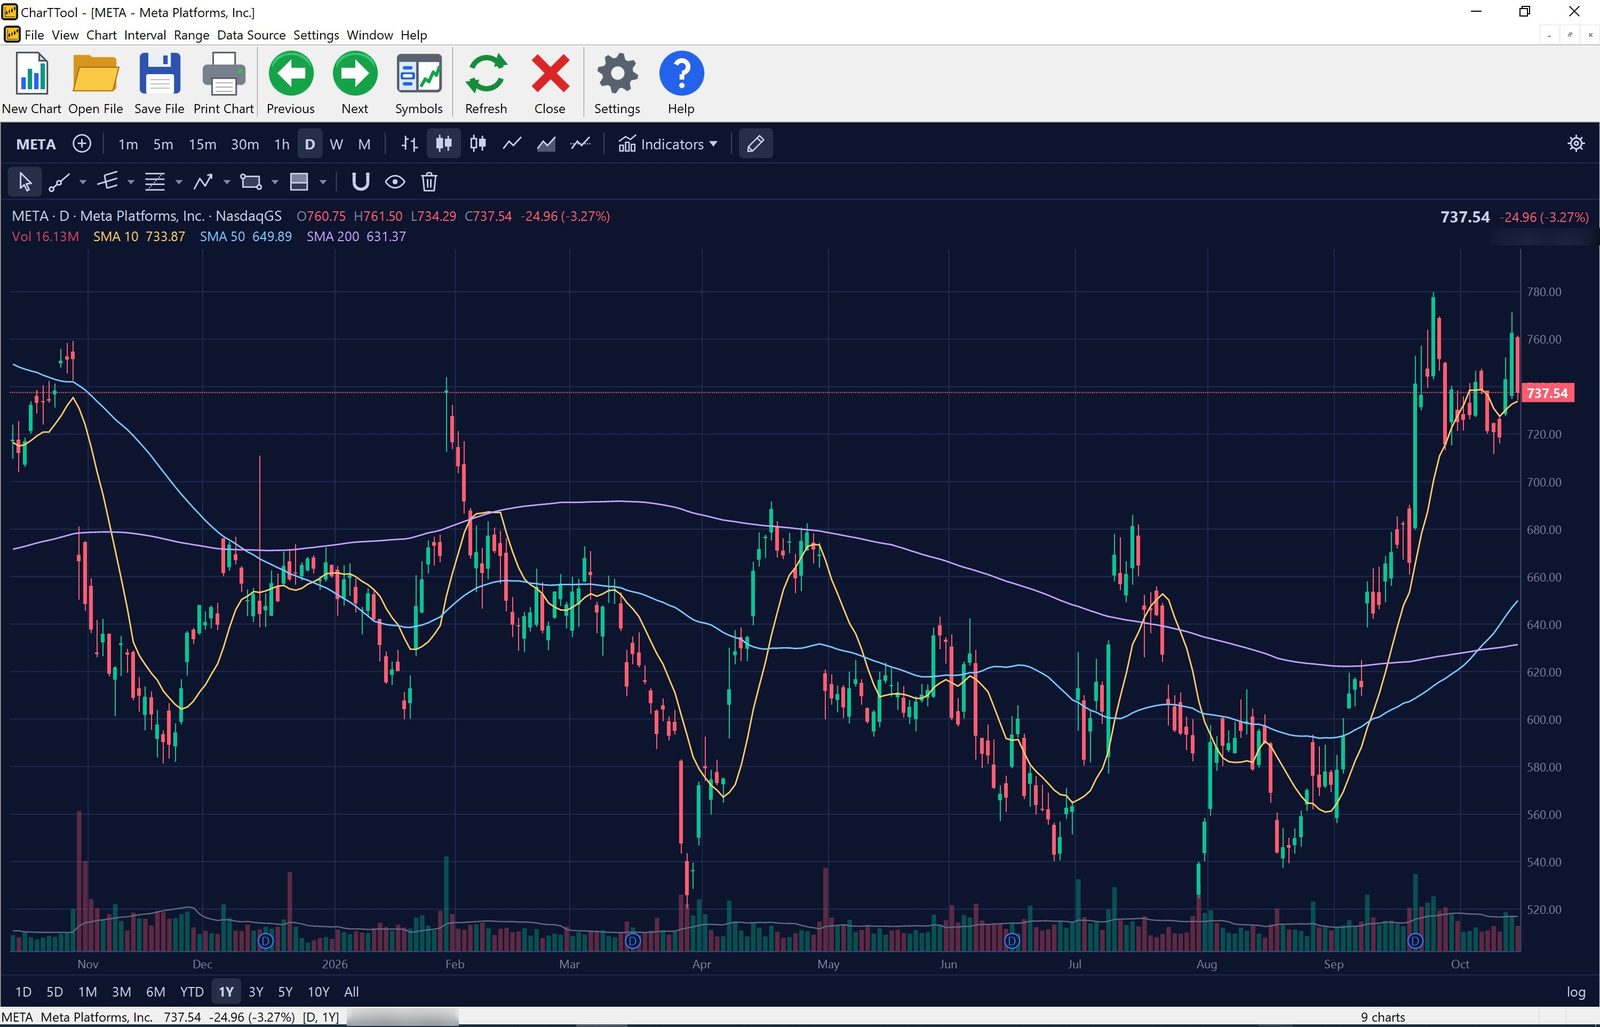Open the Interval menu
This screenshot has height=1027, width=1600.
point(145,35)
